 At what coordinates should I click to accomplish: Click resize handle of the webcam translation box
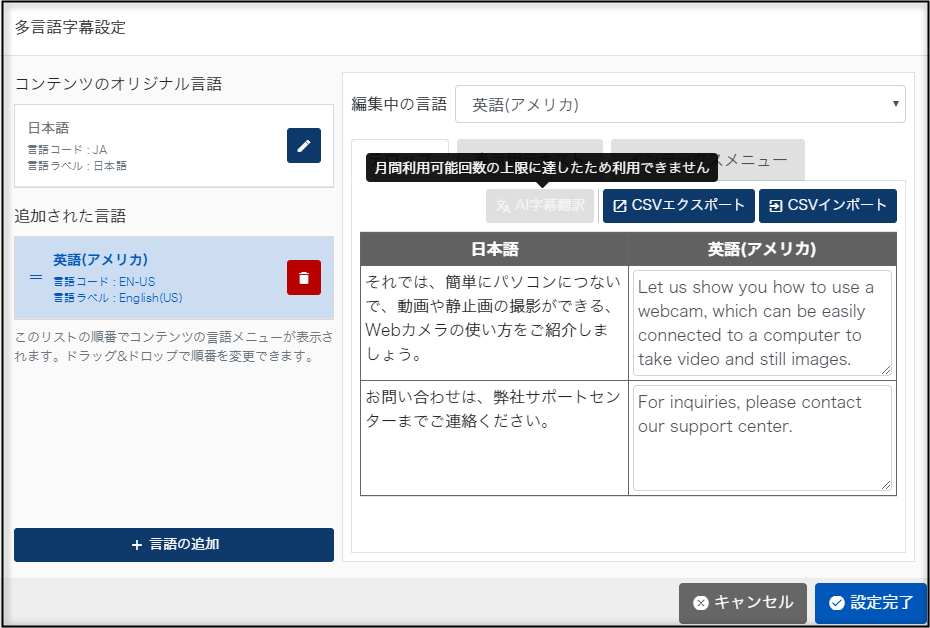(885, 369)
